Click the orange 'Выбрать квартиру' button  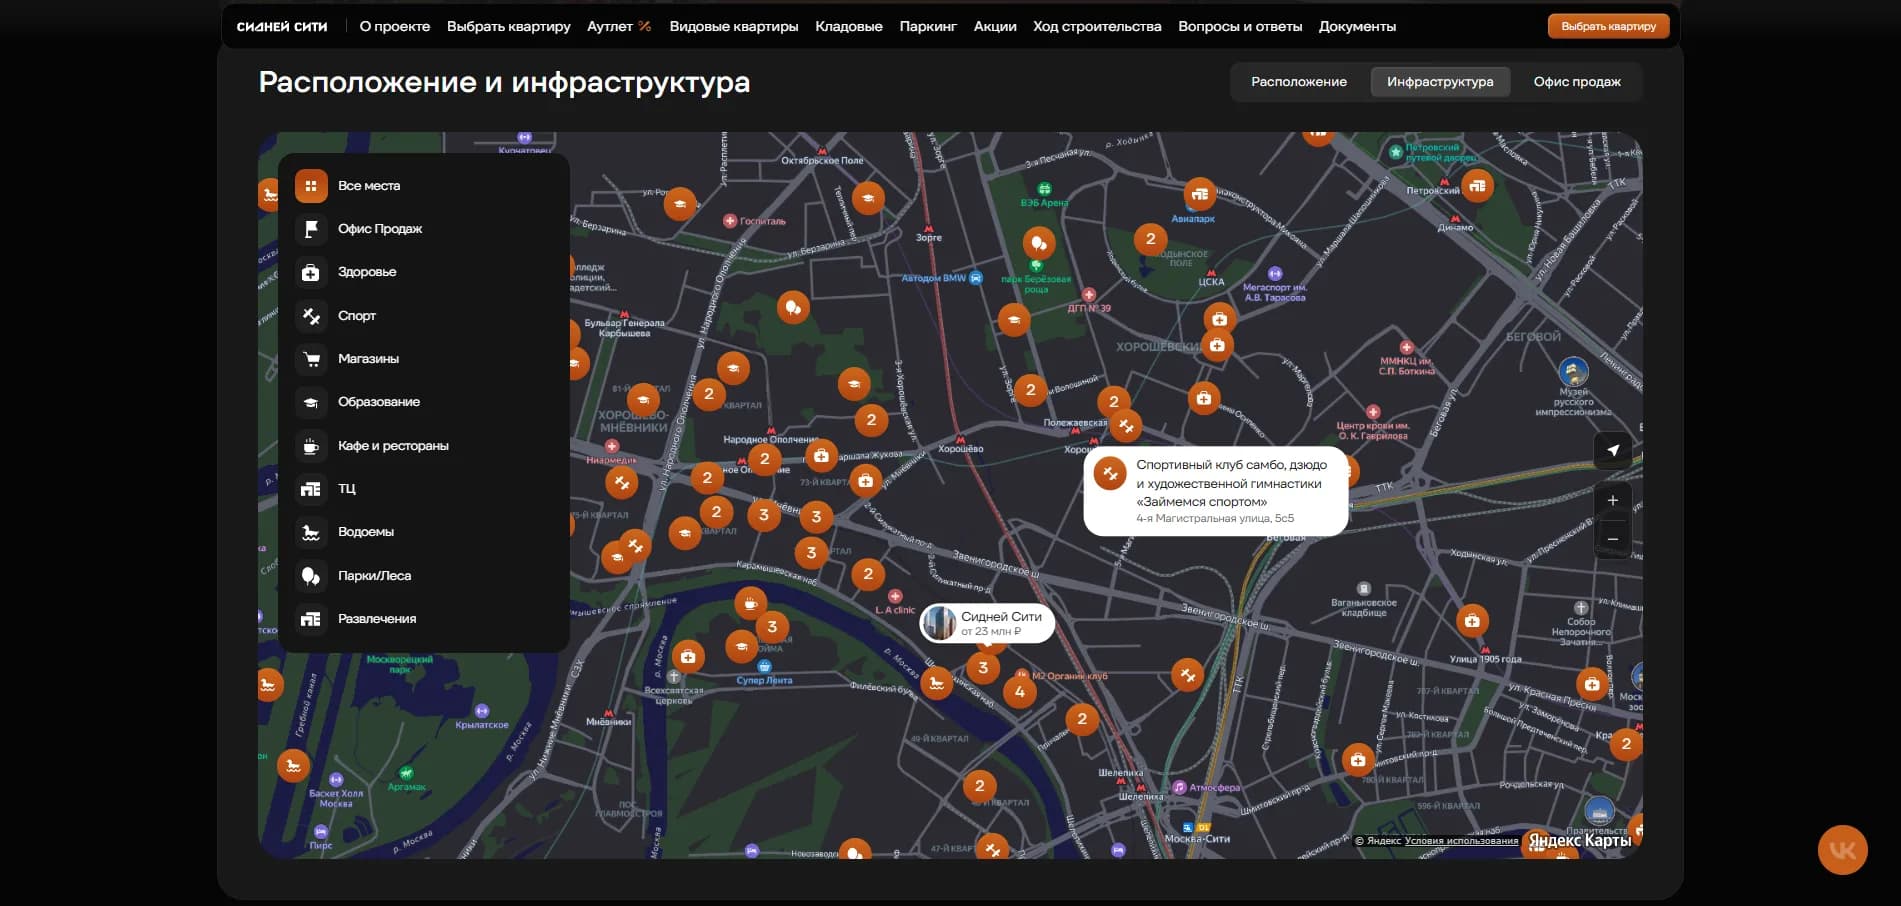tap(1608, 26)
